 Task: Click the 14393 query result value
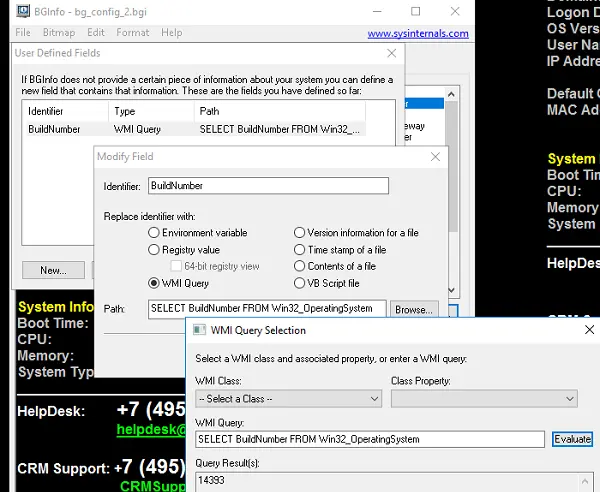pos(211,480)
